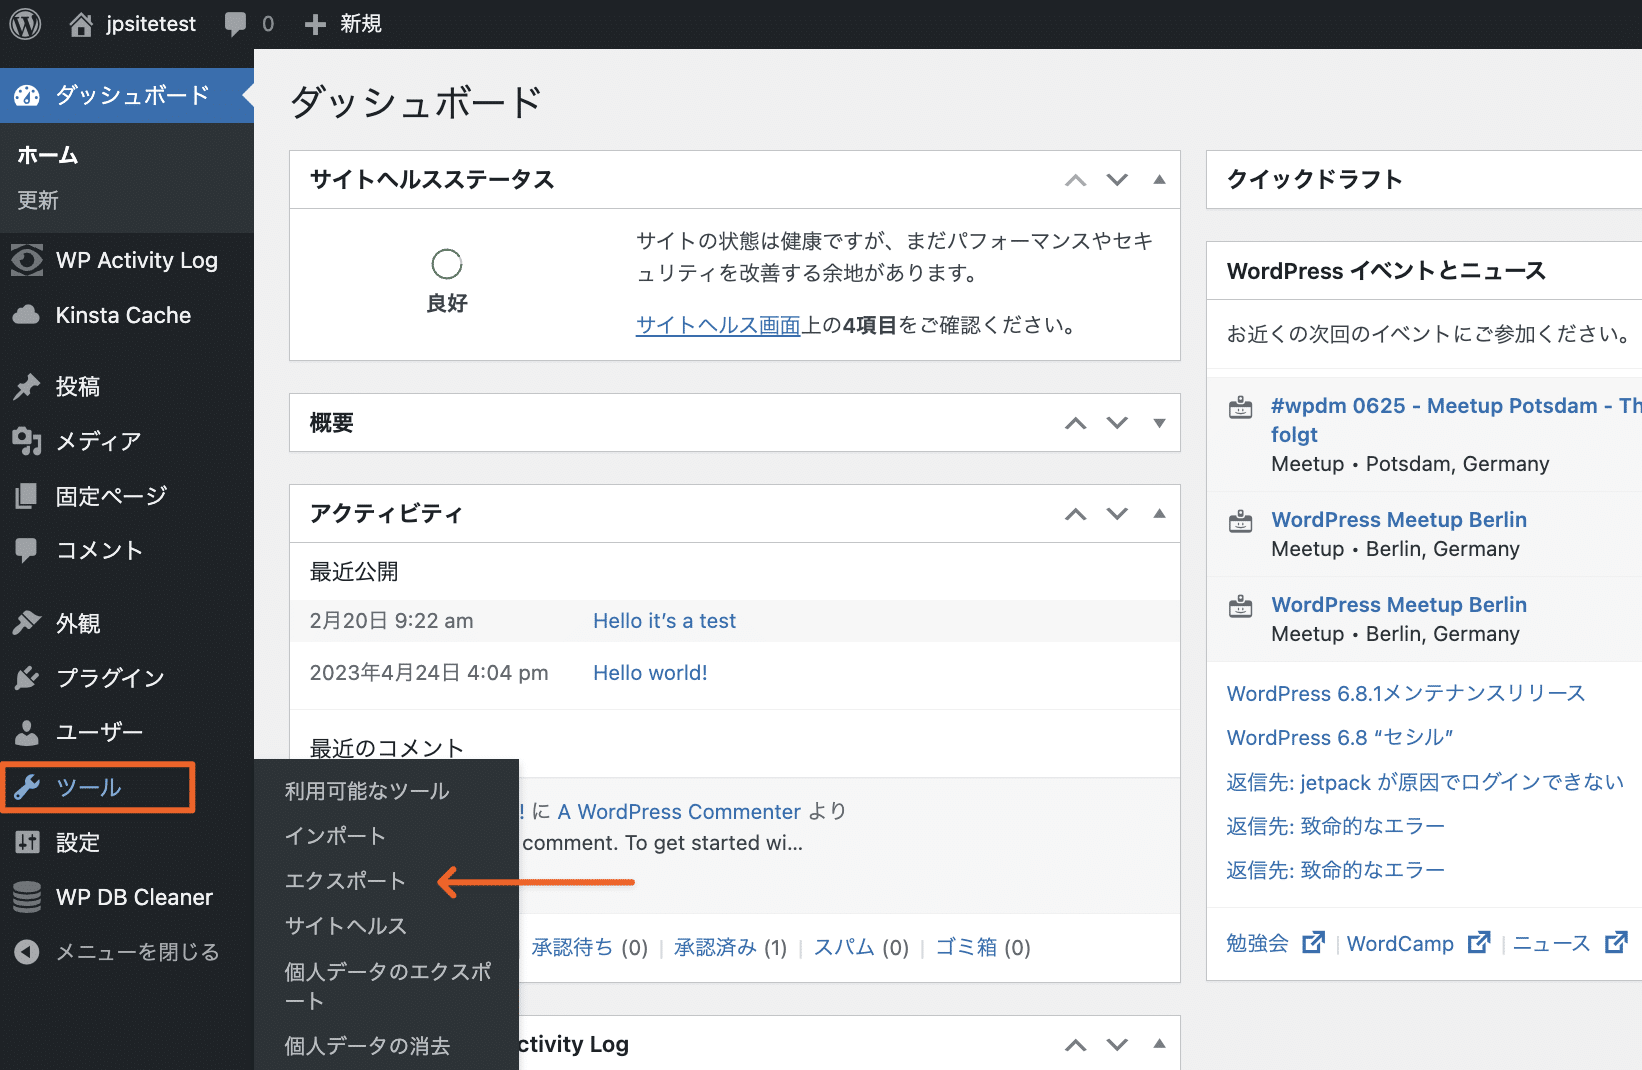
Task: Open プラグイン via the plug icon
Action: [26, 677]
